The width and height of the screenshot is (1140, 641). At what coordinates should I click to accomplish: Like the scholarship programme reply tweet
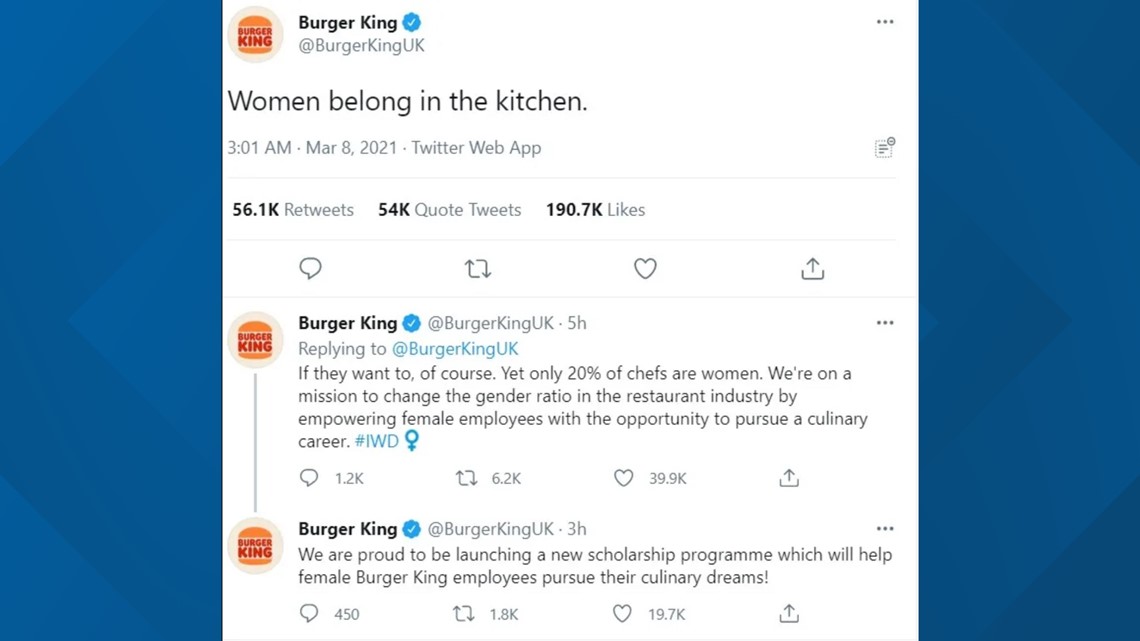pos(621,613)
